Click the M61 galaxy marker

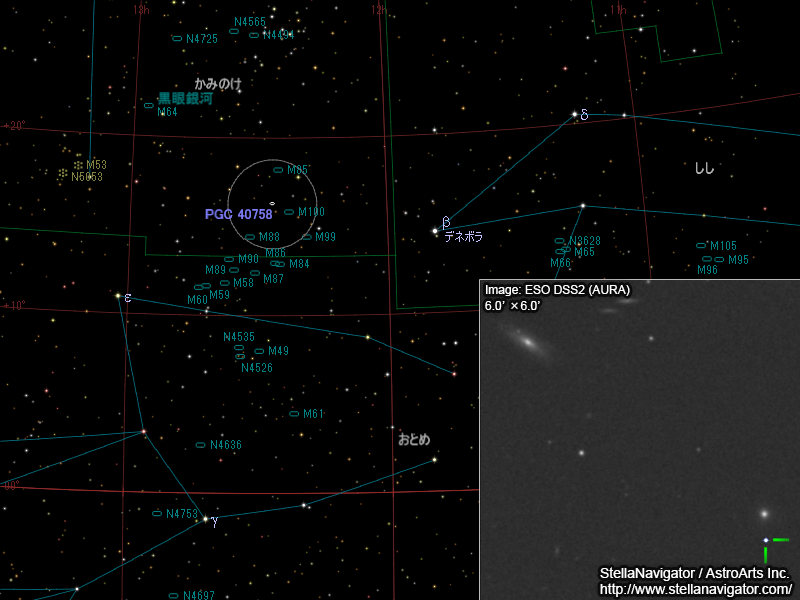point(294,414)
